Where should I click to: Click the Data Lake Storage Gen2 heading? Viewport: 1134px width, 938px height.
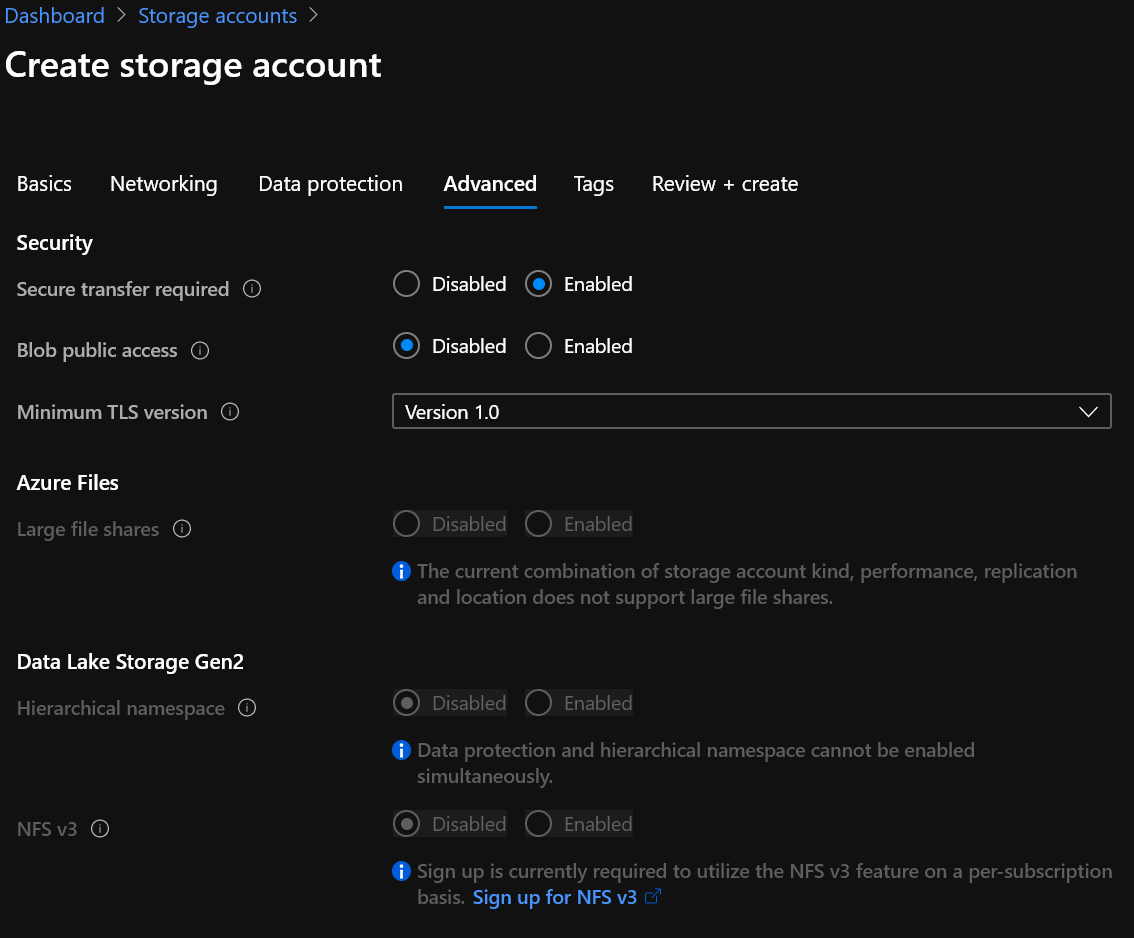(130, 662)
